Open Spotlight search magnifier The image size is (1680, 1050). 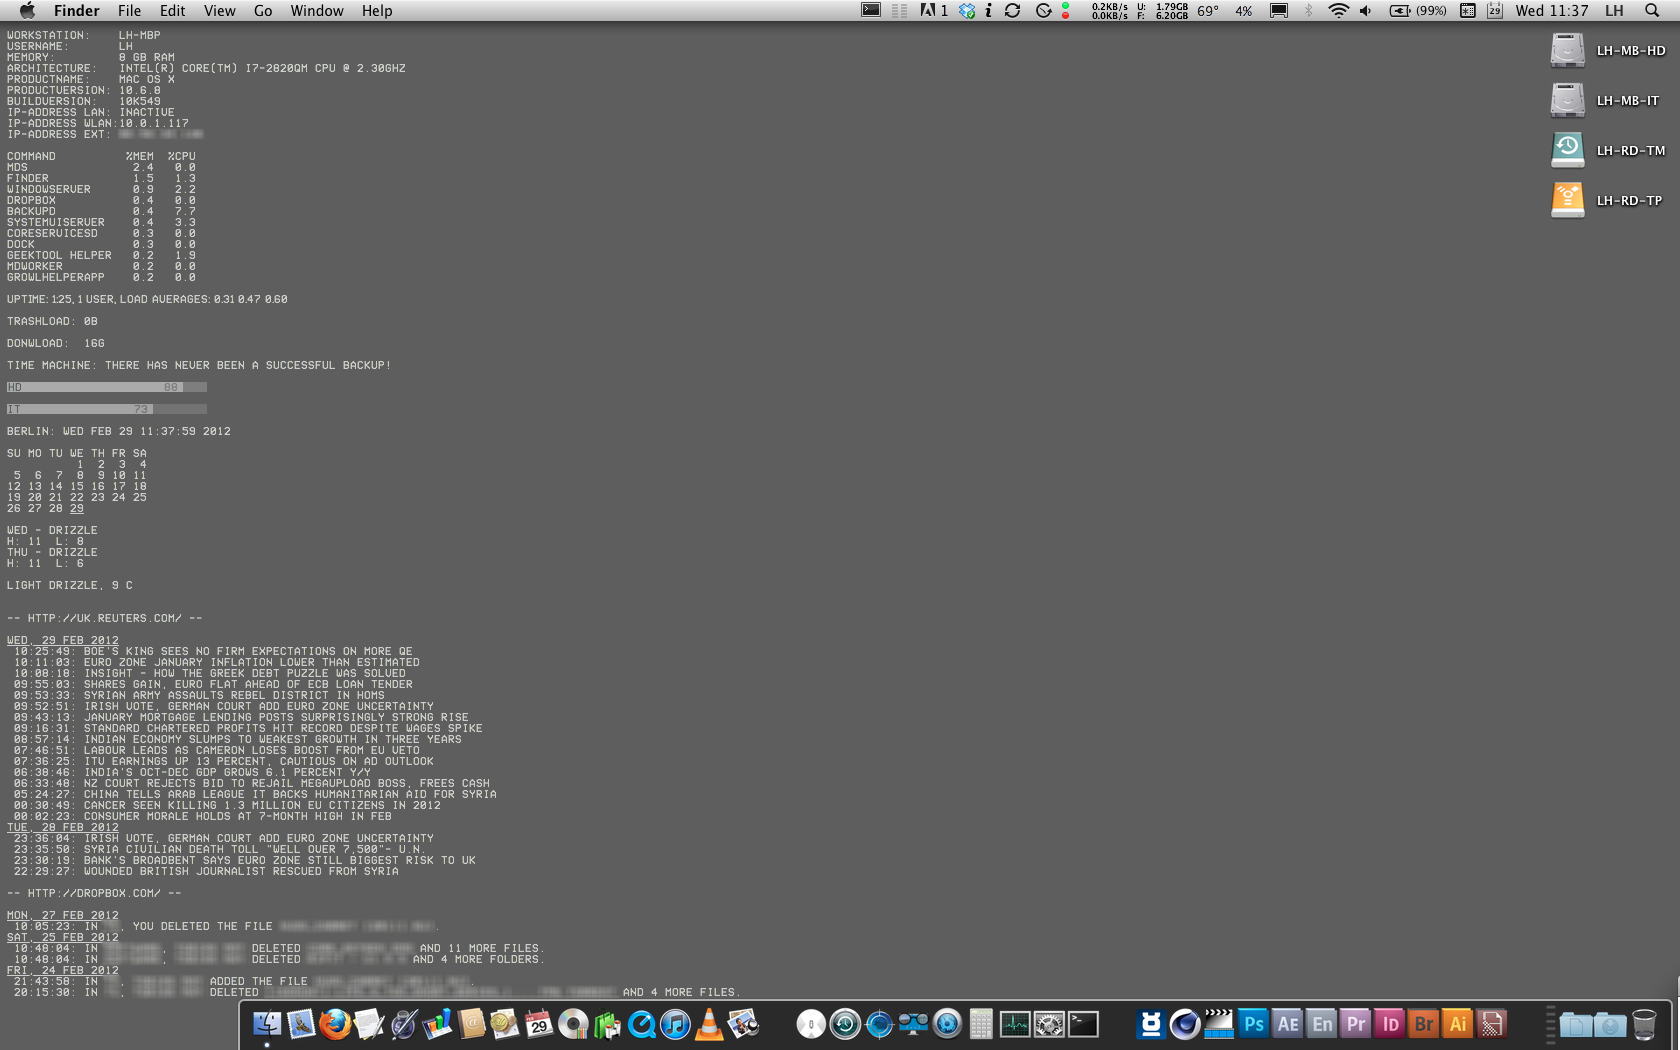pyautogui.click(x=1652, y=10)
